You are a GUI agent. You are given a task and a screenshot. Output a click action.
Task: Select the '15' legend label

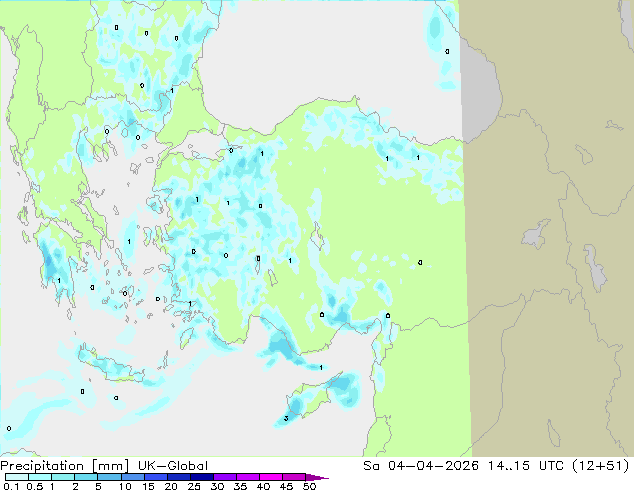point(148,486)
